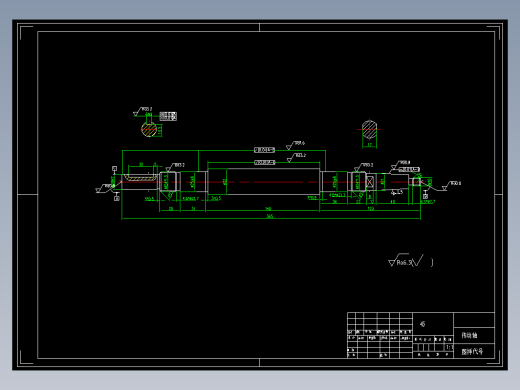
Task: Select the hatched keyway slot on the shaft
Action: click(141, 178)
